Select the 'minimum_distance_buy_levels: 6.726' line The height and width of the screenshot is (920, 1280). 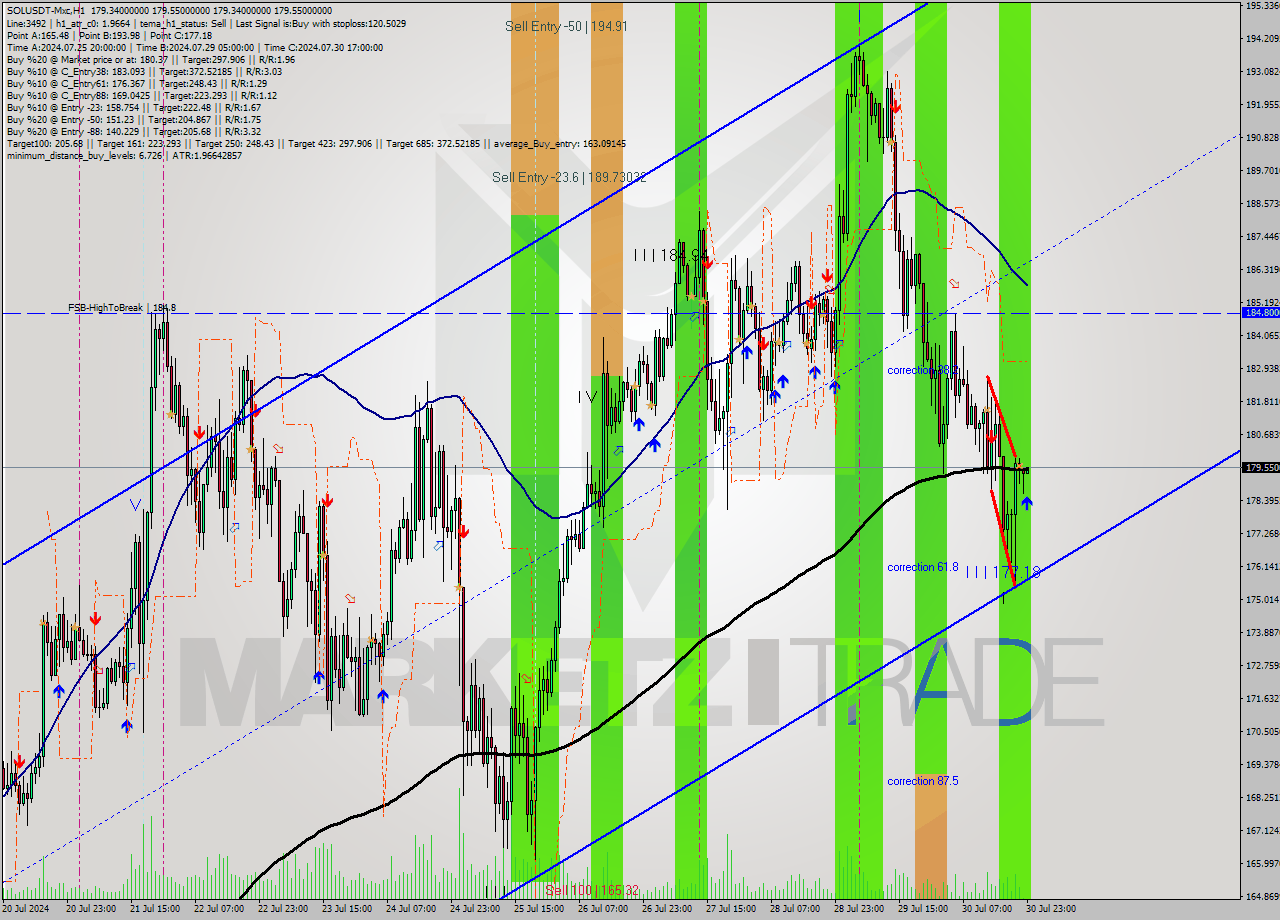click(124, 155)
